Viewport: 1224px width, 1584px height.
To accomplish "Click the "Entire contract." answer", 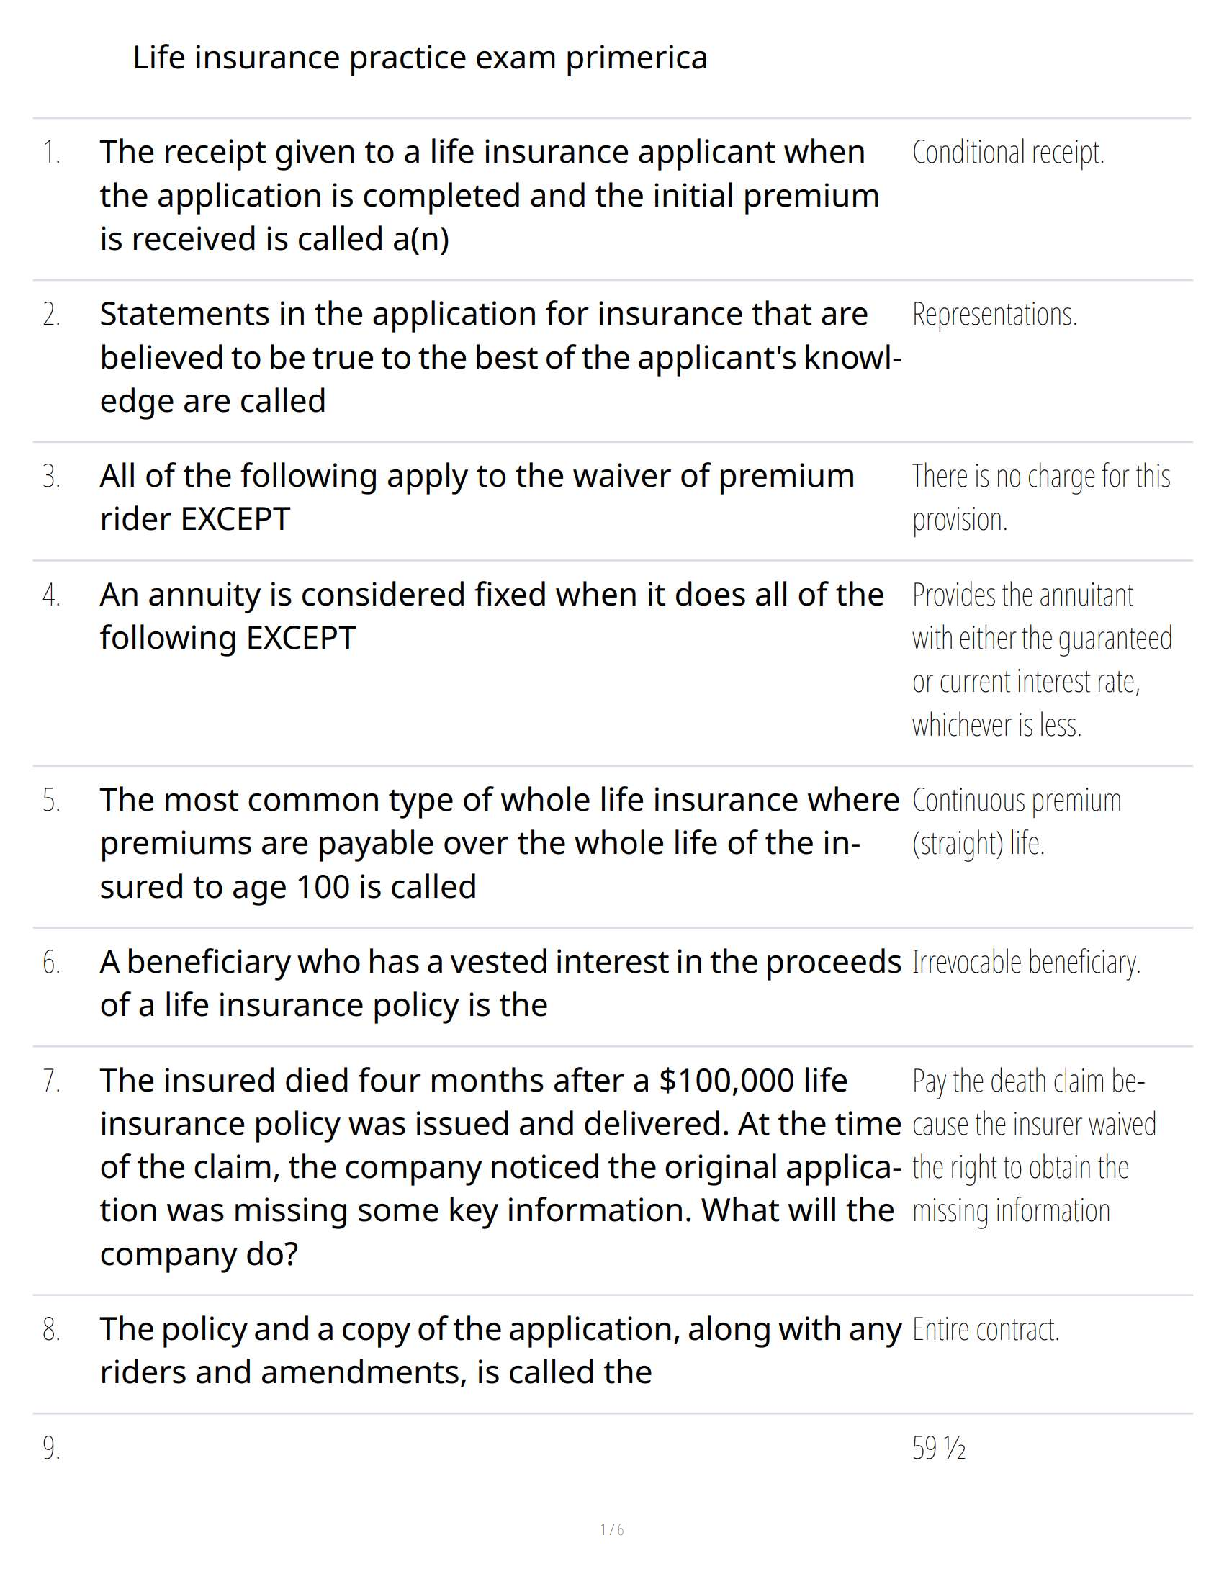I will [x=985, y=1330].
